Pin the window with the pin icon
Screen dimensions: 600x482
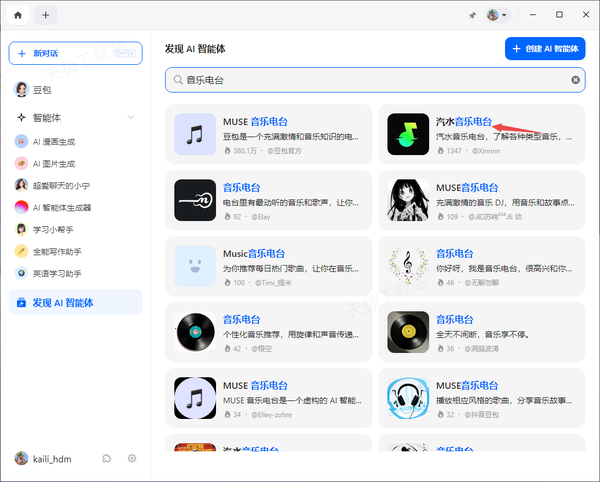click(472, 15)
